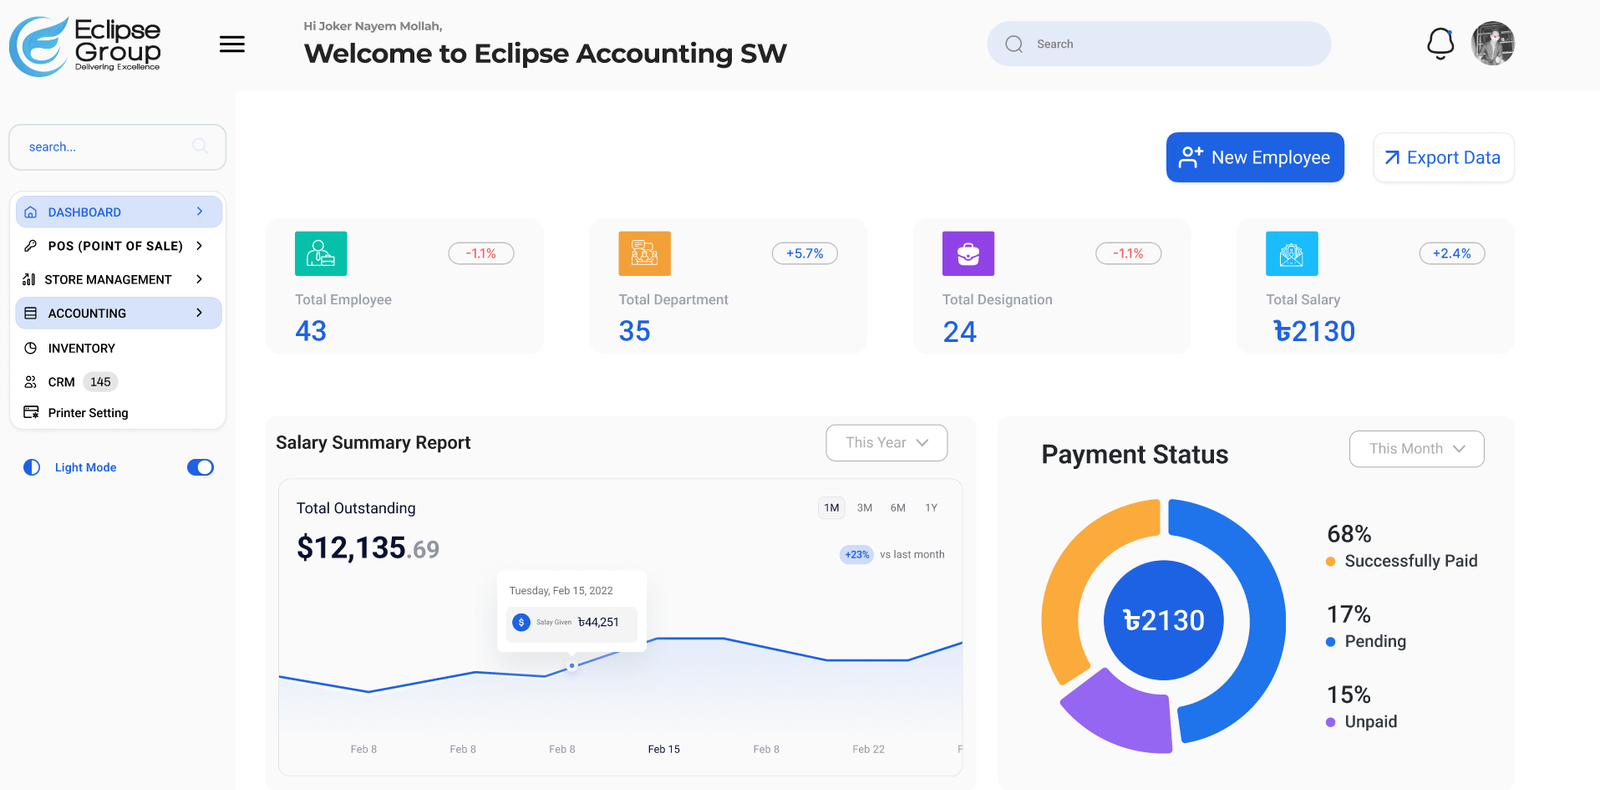Open the Printer Setting menu item
This screenshot has height=790, width=1600.
[x=88, y=413]
